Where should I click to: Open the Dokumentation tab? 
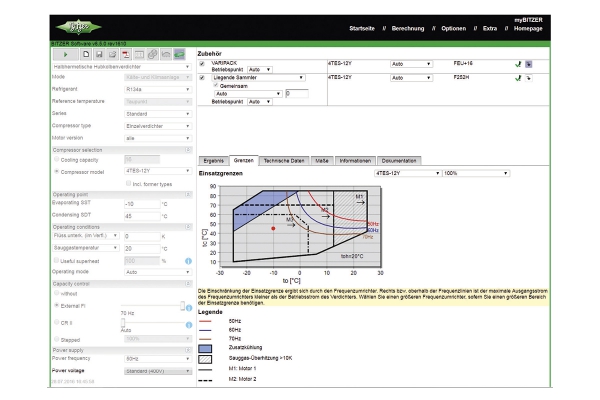click(x=399, y=161)
